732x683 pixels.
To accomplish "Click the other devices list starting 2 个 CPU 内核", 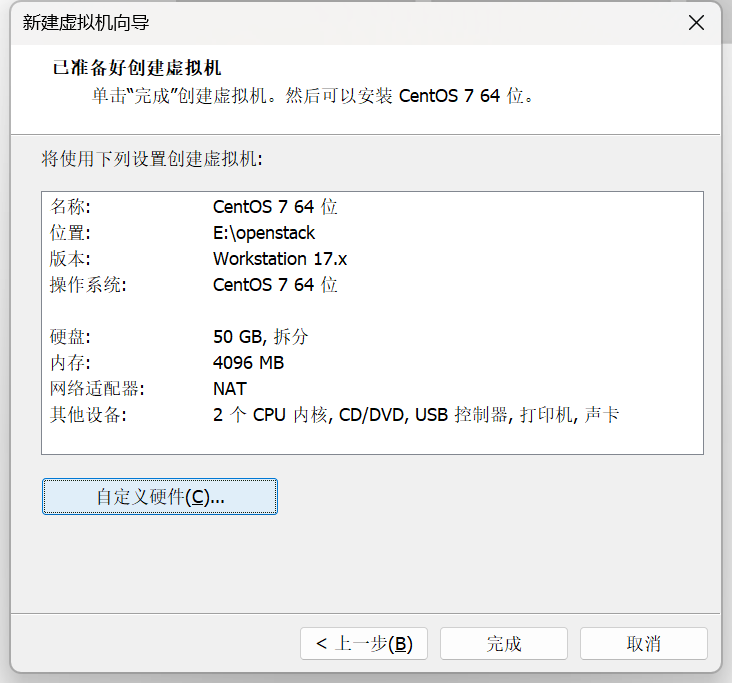I will coord(416,415).
